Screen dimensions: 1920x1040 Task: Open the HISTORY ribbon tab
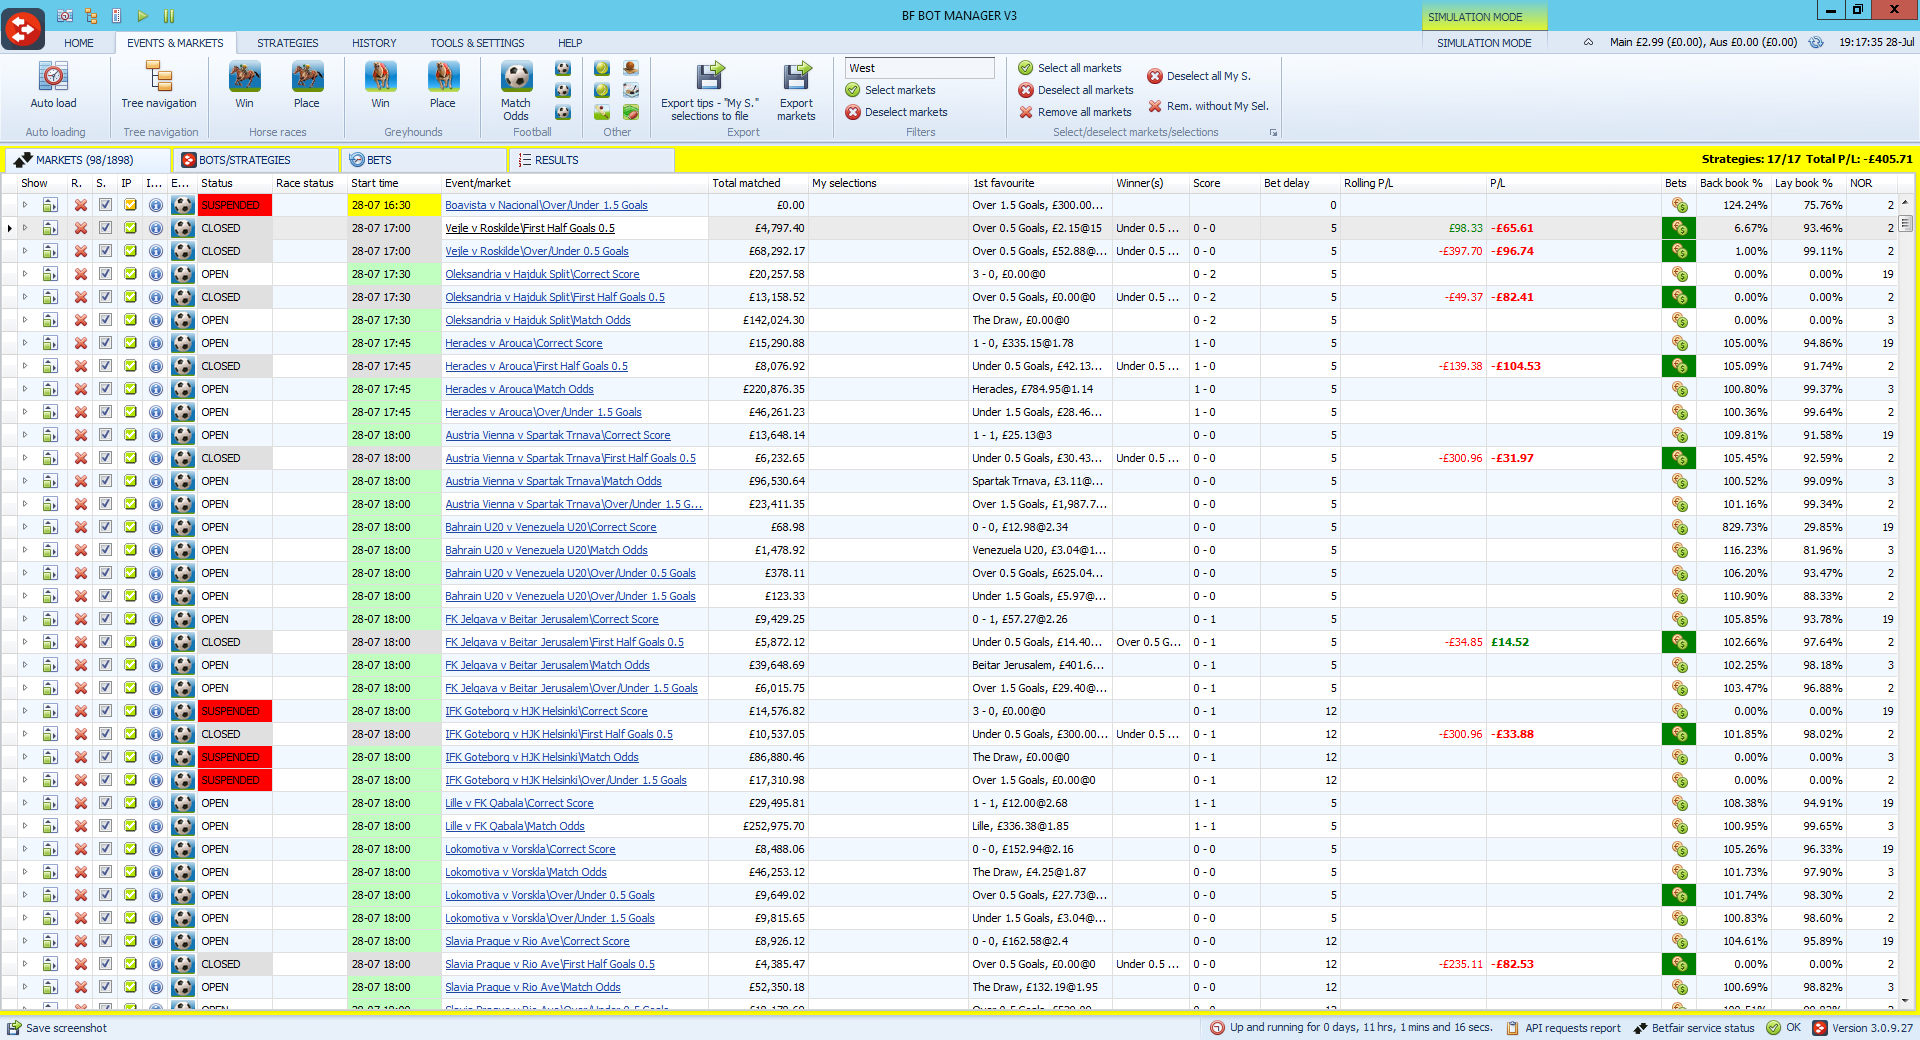tap(374, 43)
